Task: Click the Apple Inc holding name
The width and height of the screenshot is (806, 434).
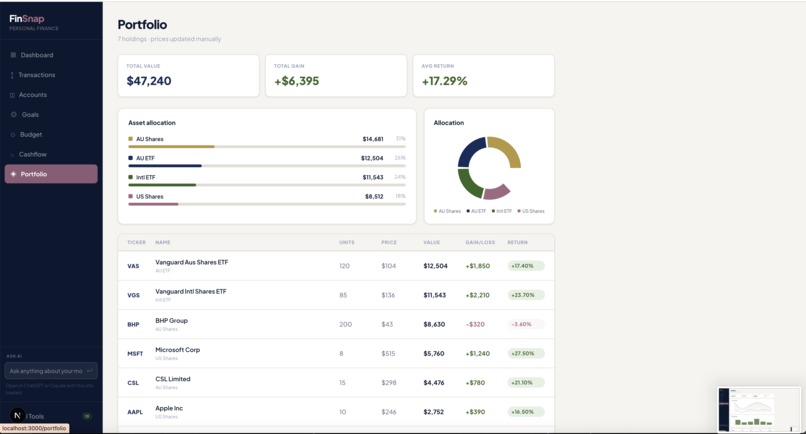Action: pos(169,409)
